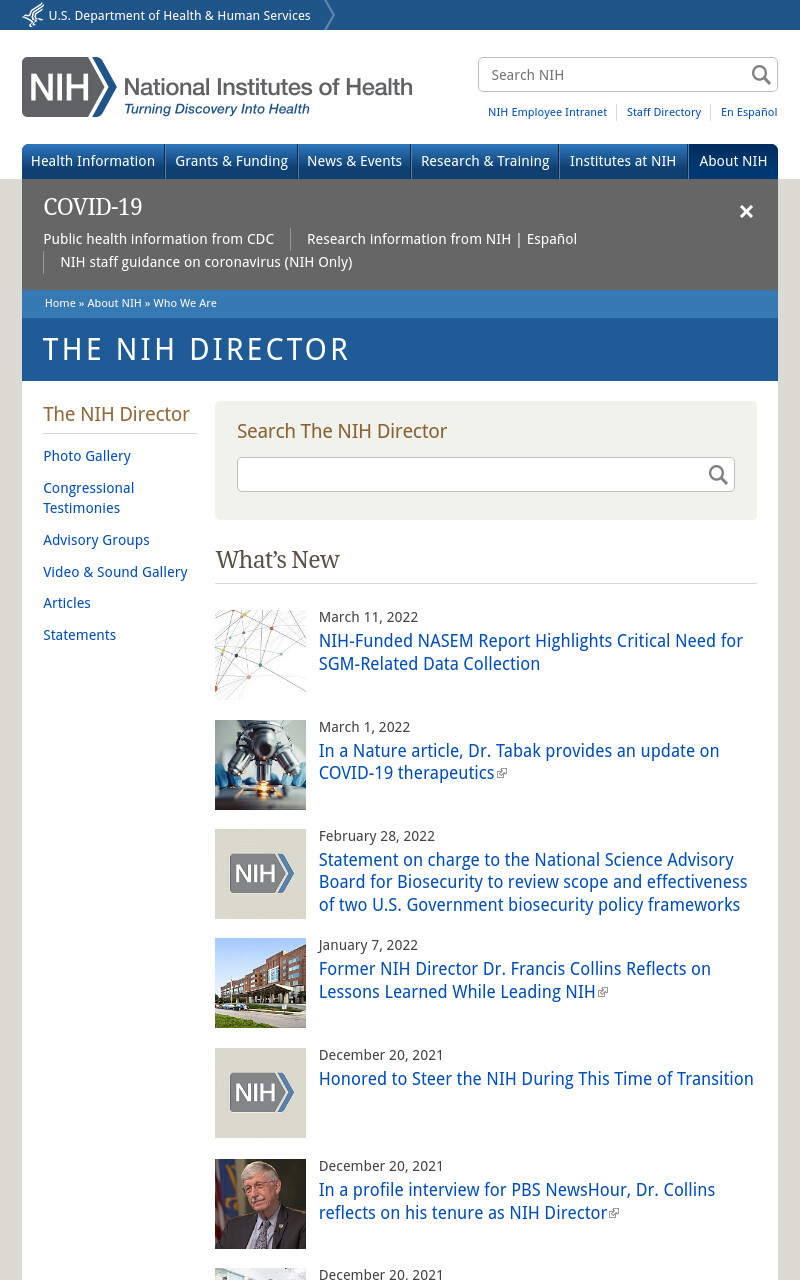
Task: Go to Home breadcrumb
Action: coord(60,303)
